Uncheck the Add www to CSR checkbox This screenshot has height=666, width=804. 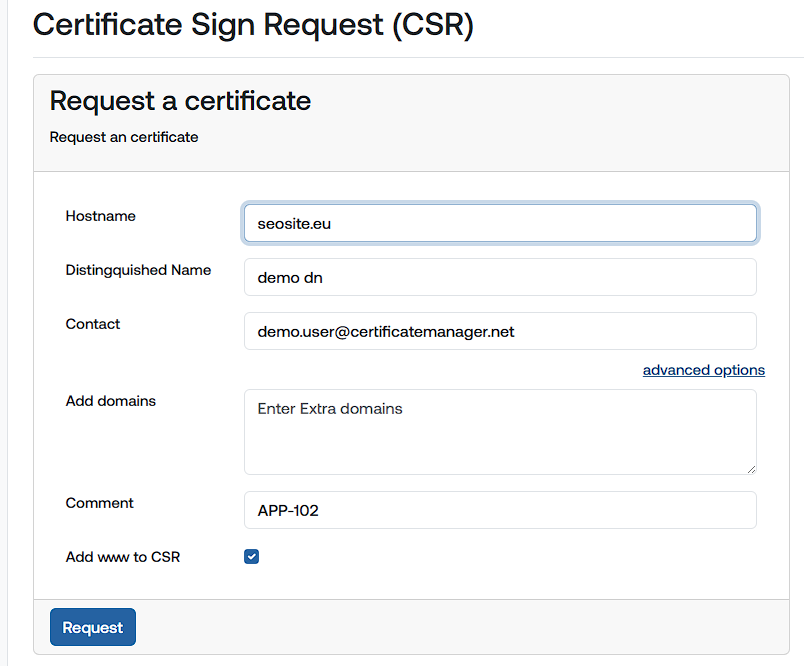252,556
